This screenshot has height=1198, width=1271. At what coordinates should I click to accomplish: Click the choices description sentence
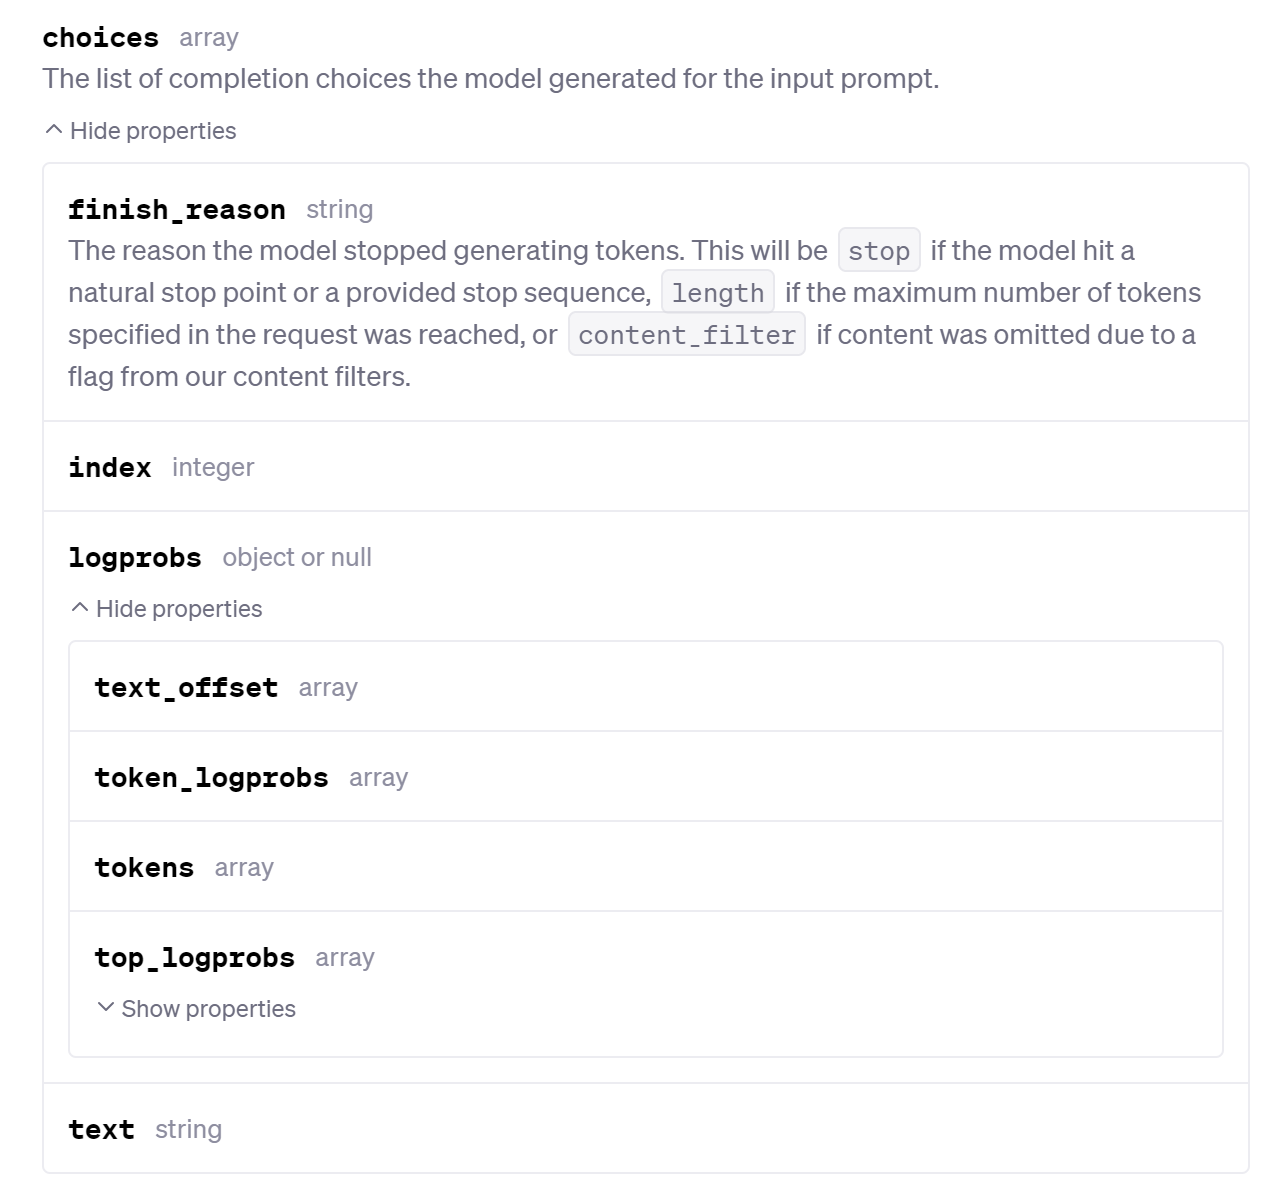tap(491, 79)
